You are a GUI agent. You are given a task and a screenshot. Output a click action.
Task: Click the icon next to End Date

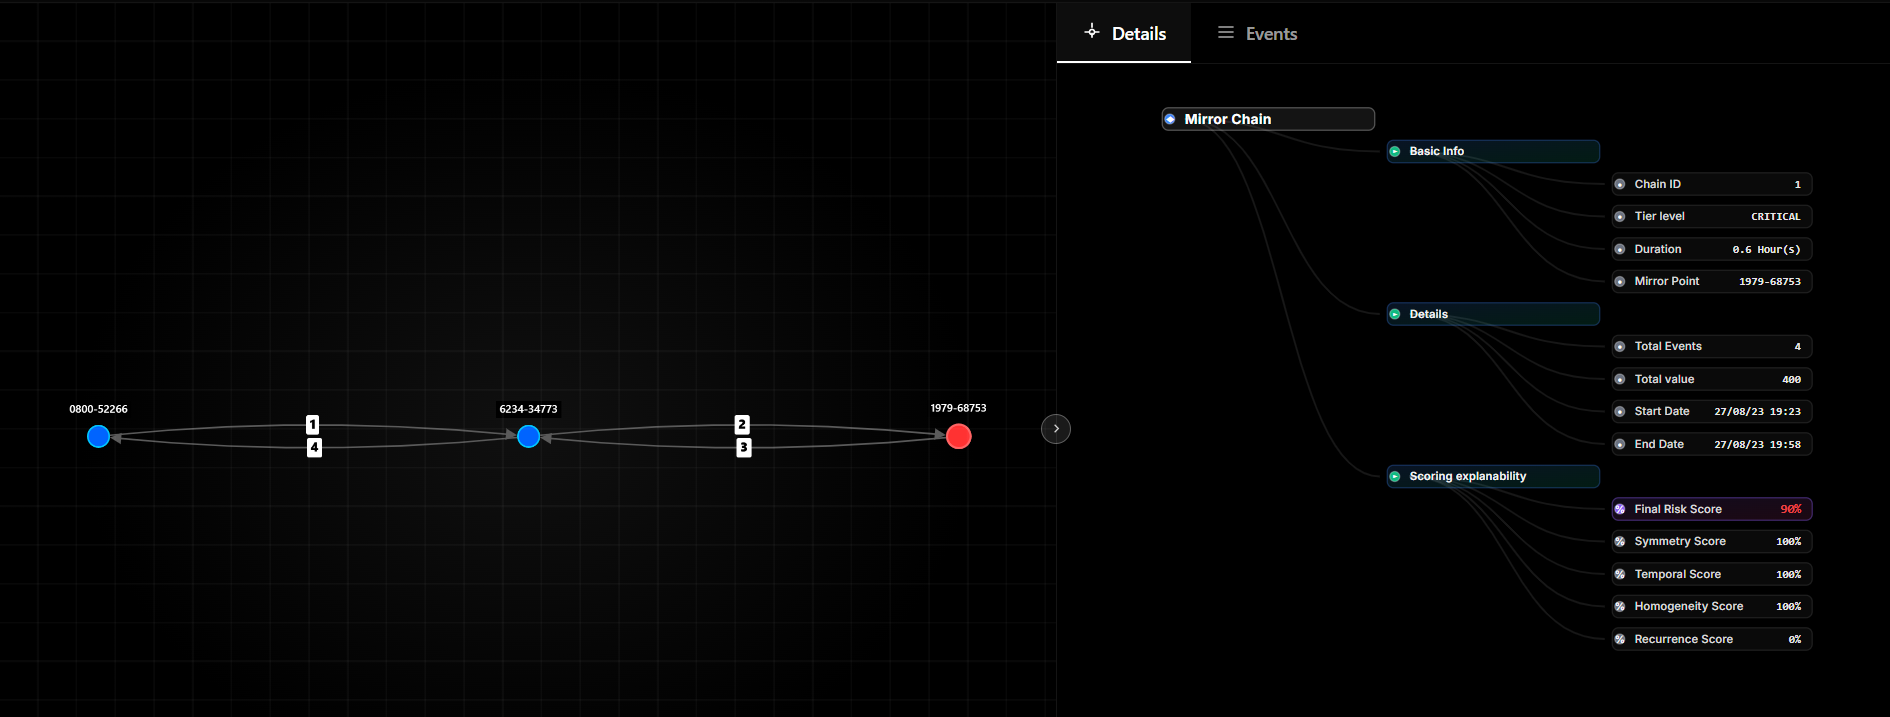click(1620, 444)
